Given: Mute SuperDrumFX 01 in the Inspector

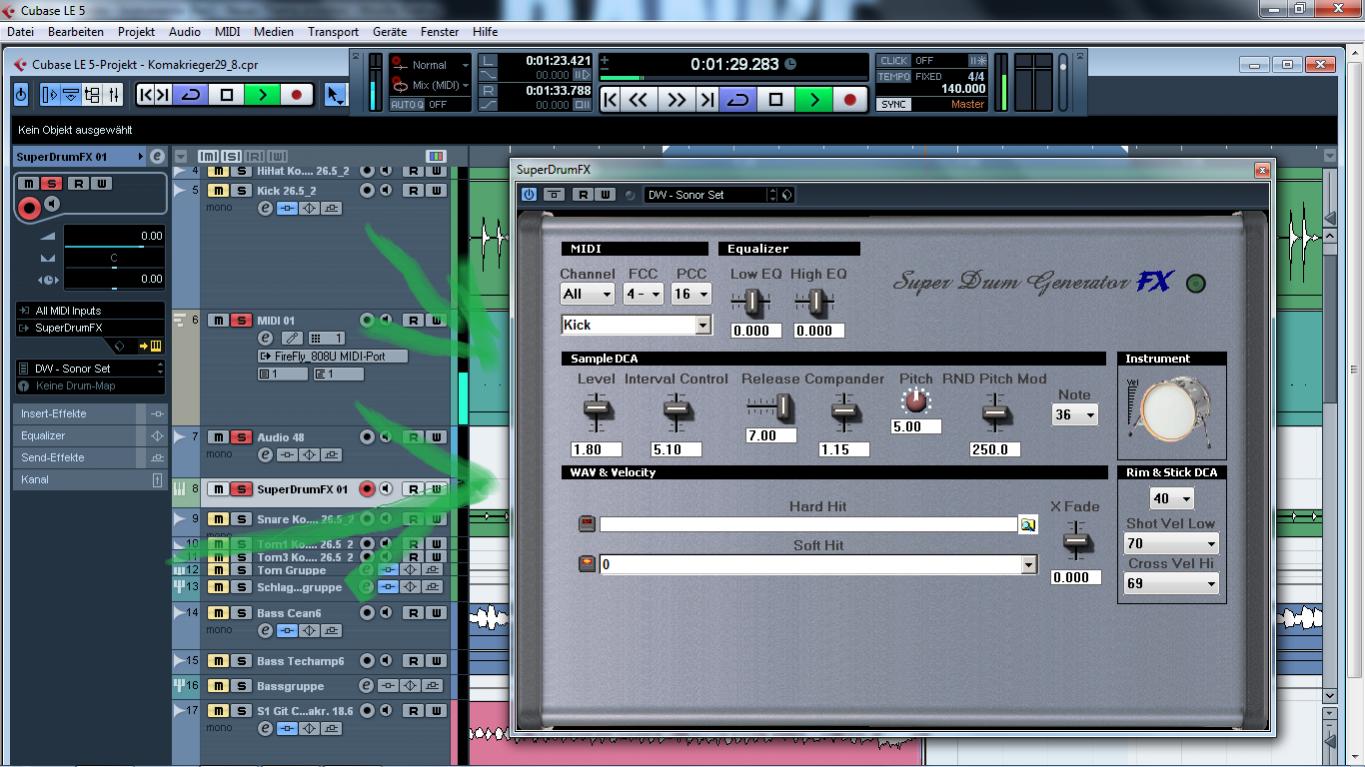Looking at the screenshot, I should [x=28, y=184].
